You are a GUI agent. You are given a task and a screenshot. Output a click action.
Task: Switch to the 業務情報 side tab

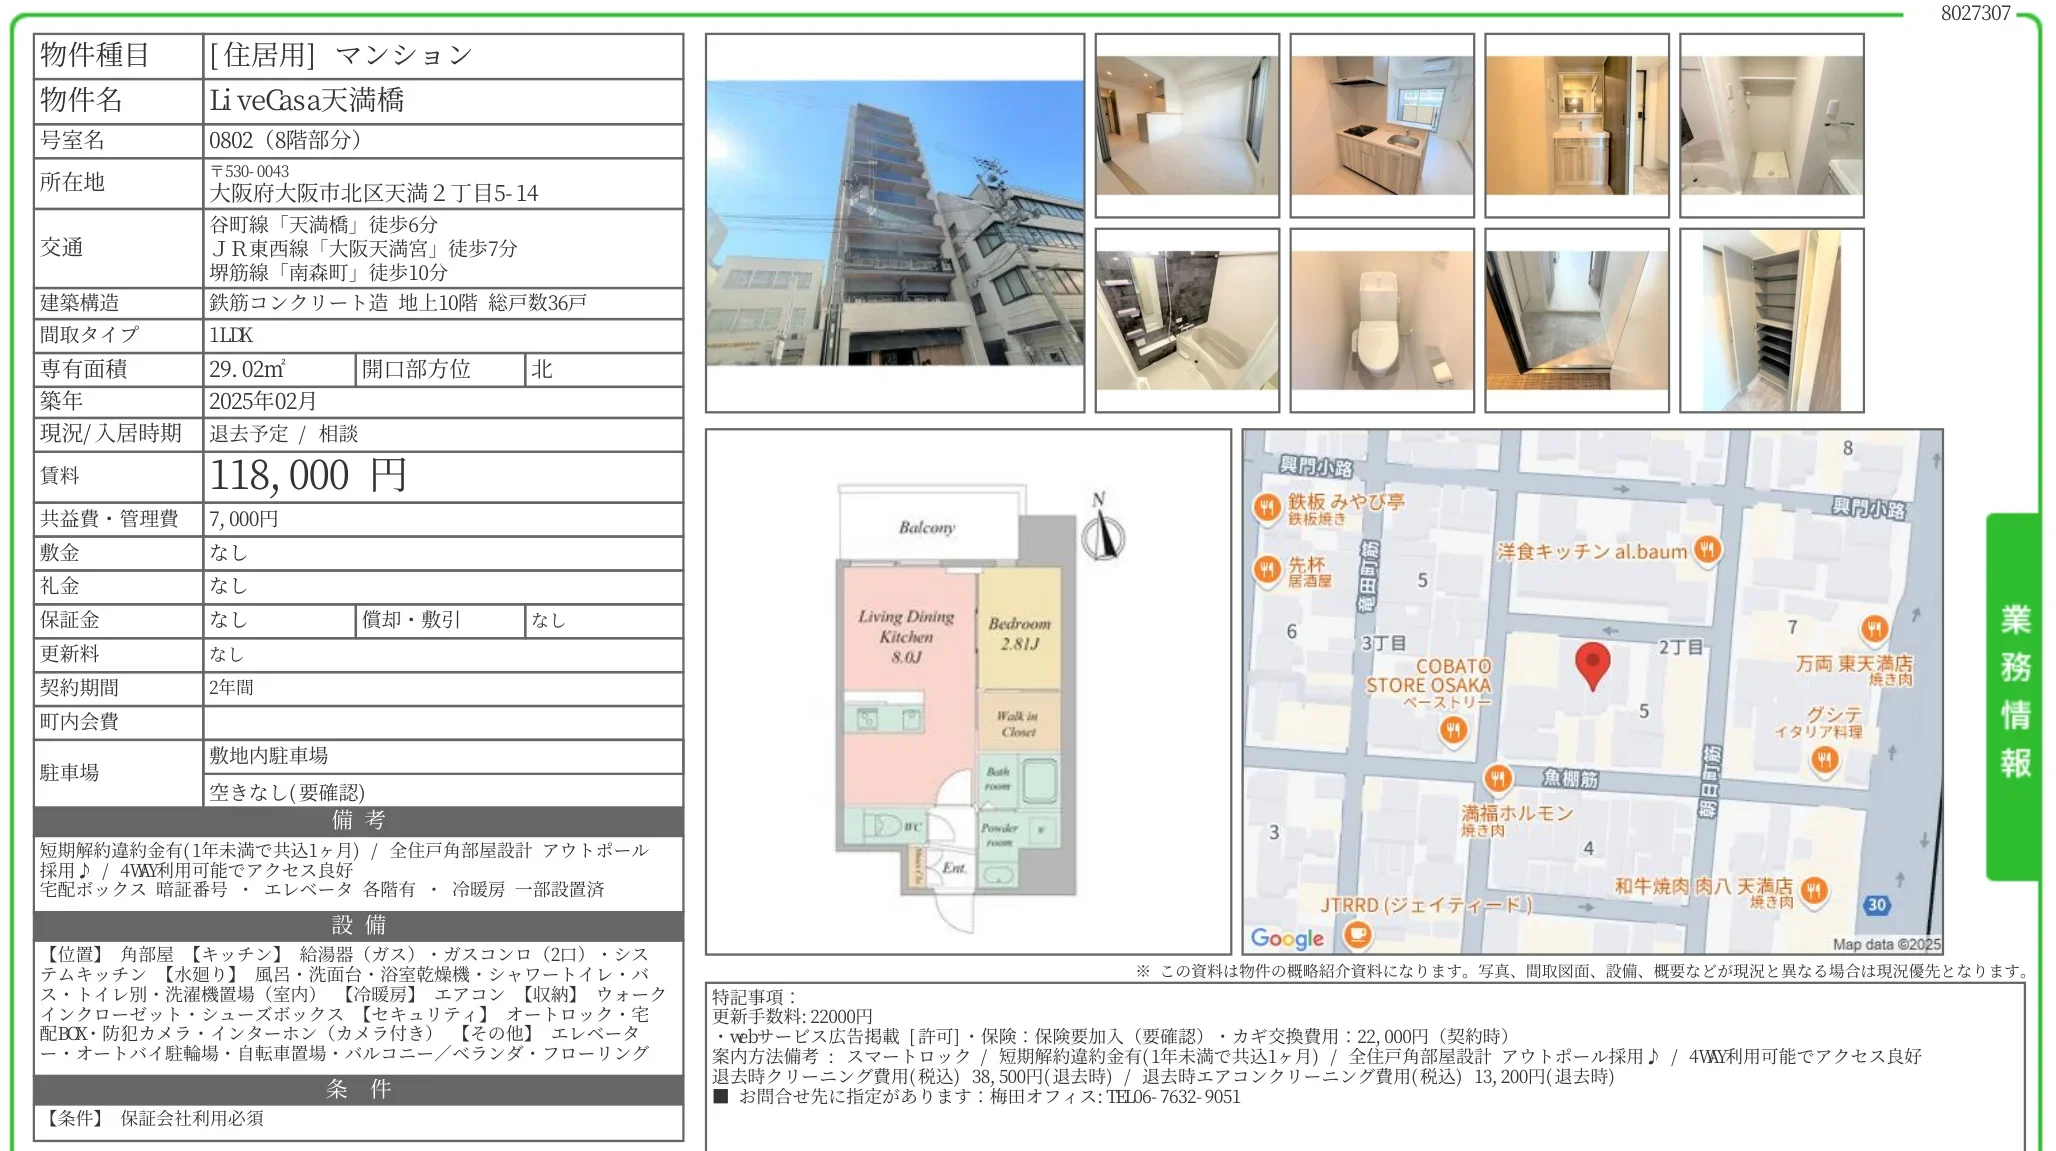(x=2017, y=687)
